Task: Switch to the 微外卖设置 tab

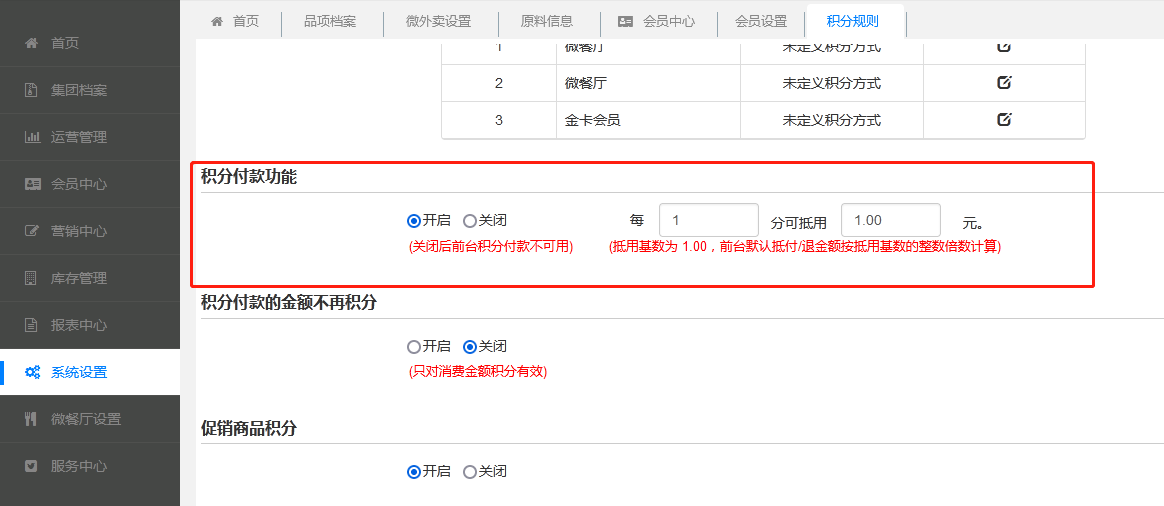Action: (438, 21)
